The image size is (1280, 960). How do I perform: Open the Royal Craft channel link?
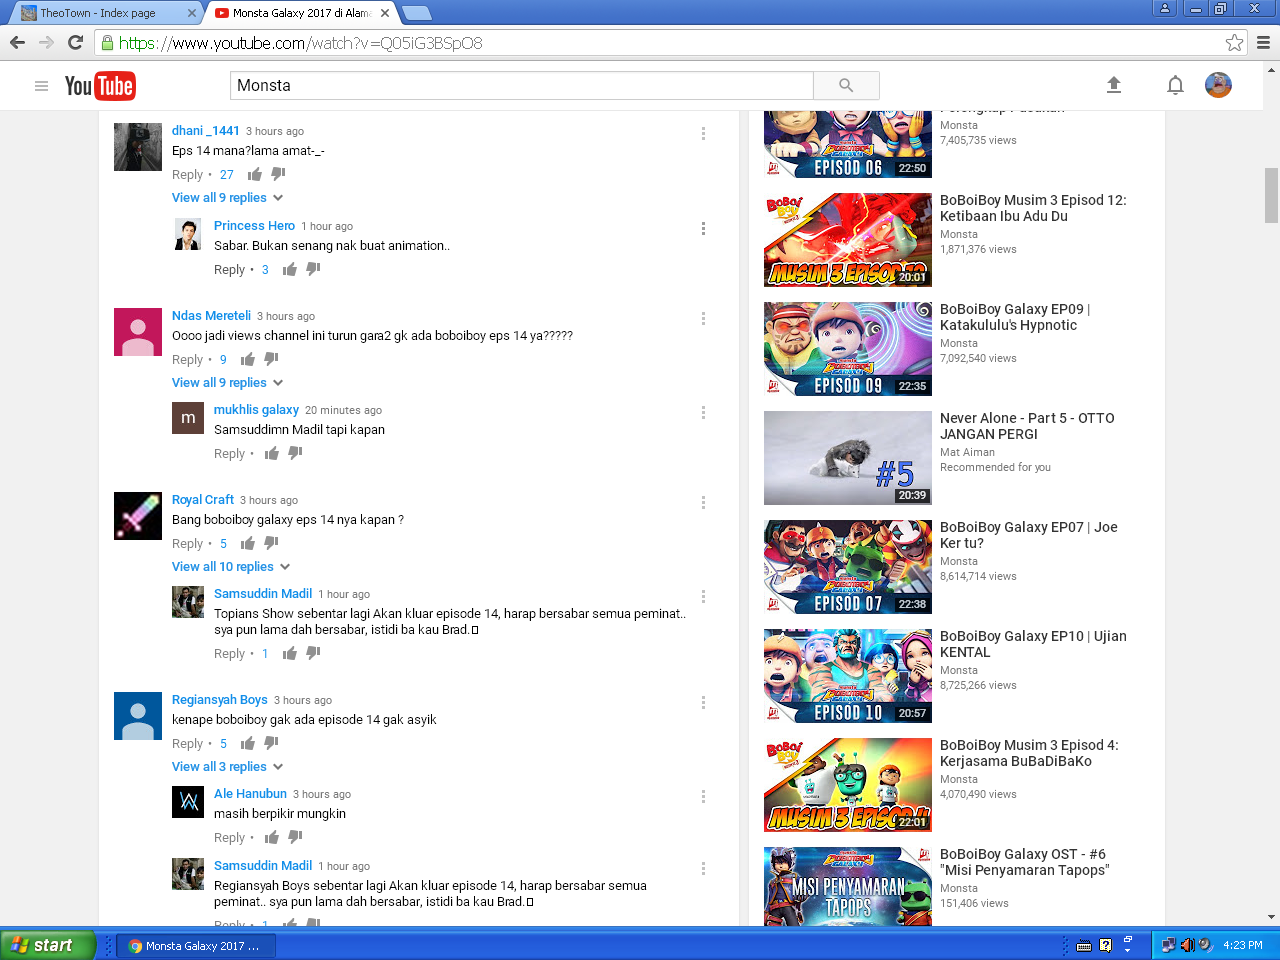203,500
